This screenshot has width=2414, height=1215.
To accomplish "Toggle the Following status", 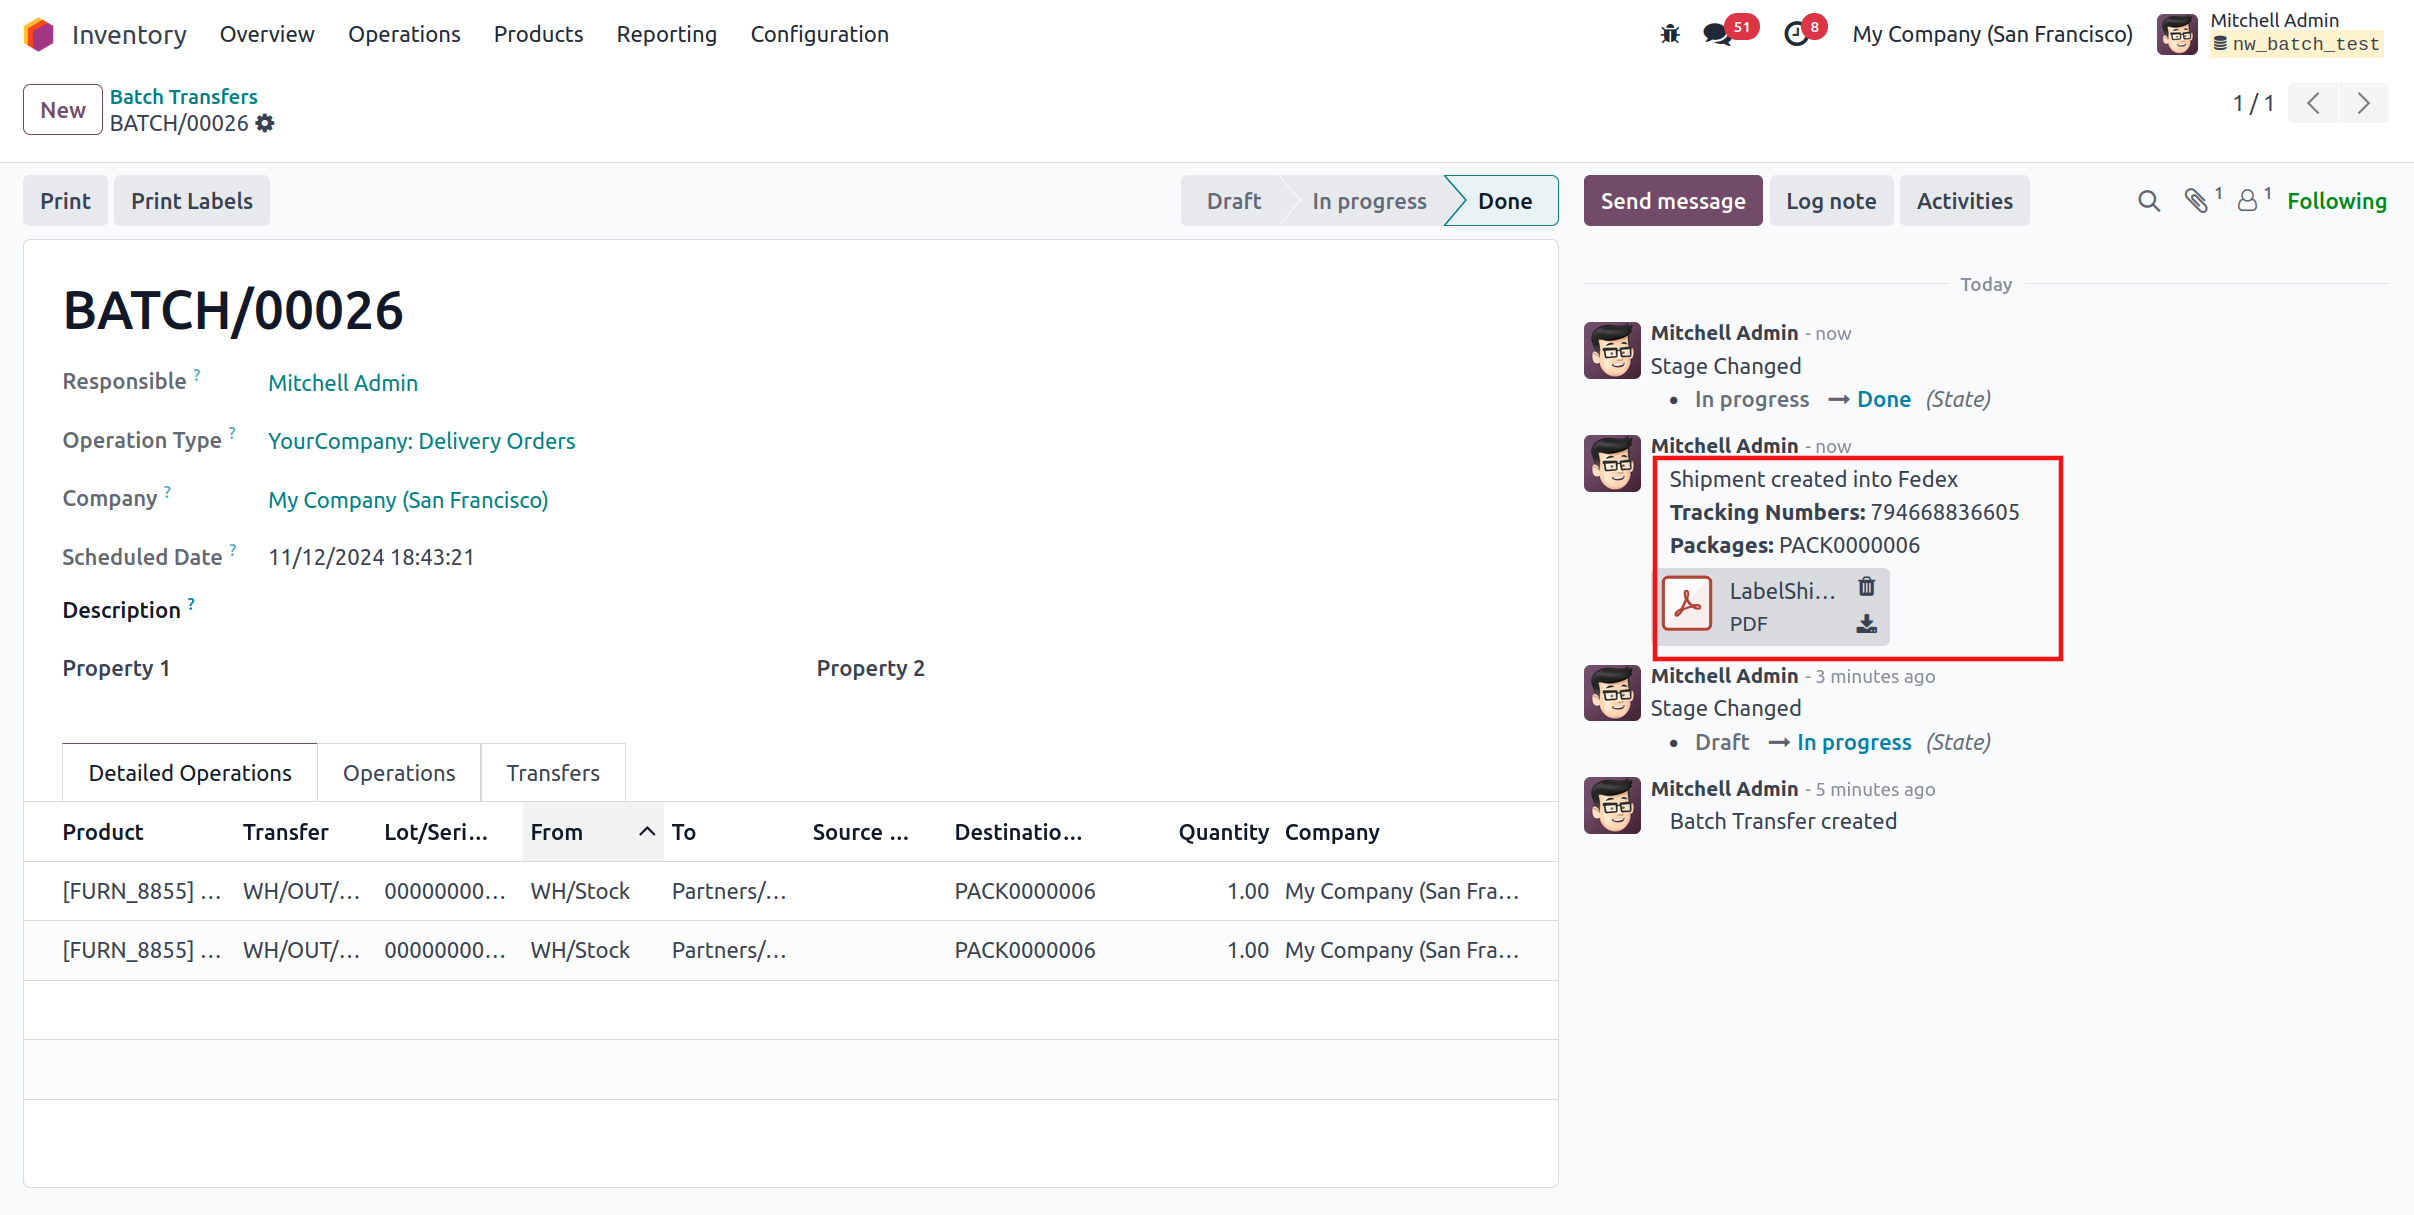I will coord(2336,201).
